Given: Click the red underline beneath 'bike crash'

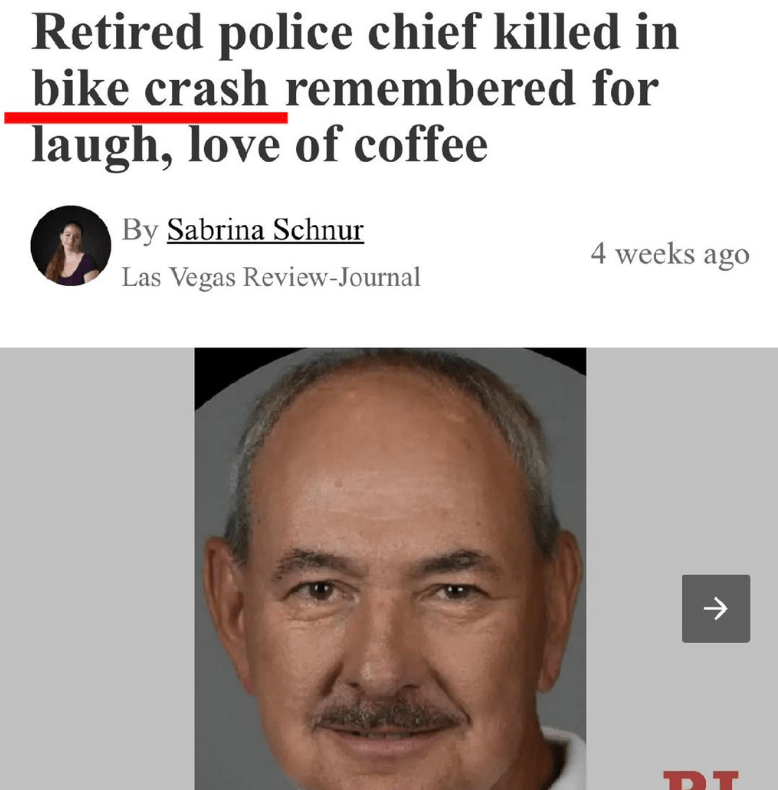Looking at the screenshot, I should 146,118.
